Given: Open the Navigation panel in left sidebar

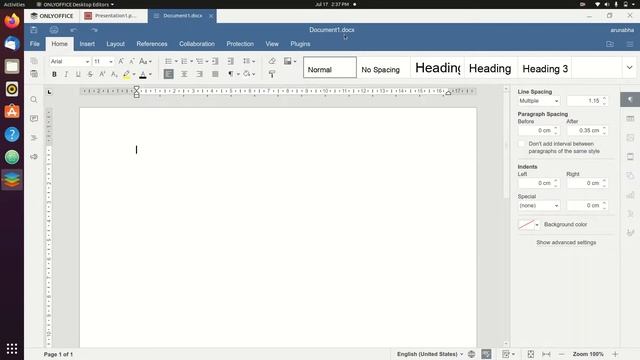Looking at the screenshot, I should tap(34, 138).
